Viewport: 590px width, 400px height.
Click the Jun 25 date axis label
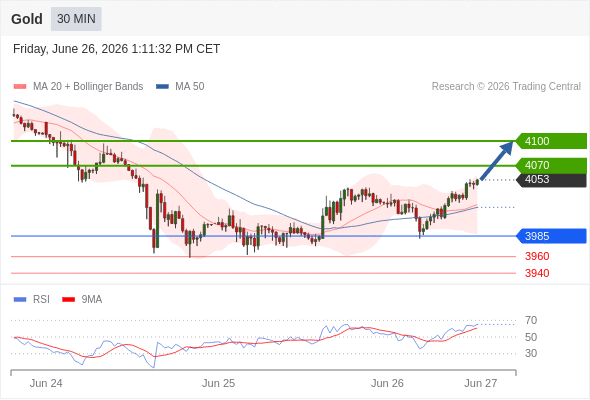[x=218, y=383]
